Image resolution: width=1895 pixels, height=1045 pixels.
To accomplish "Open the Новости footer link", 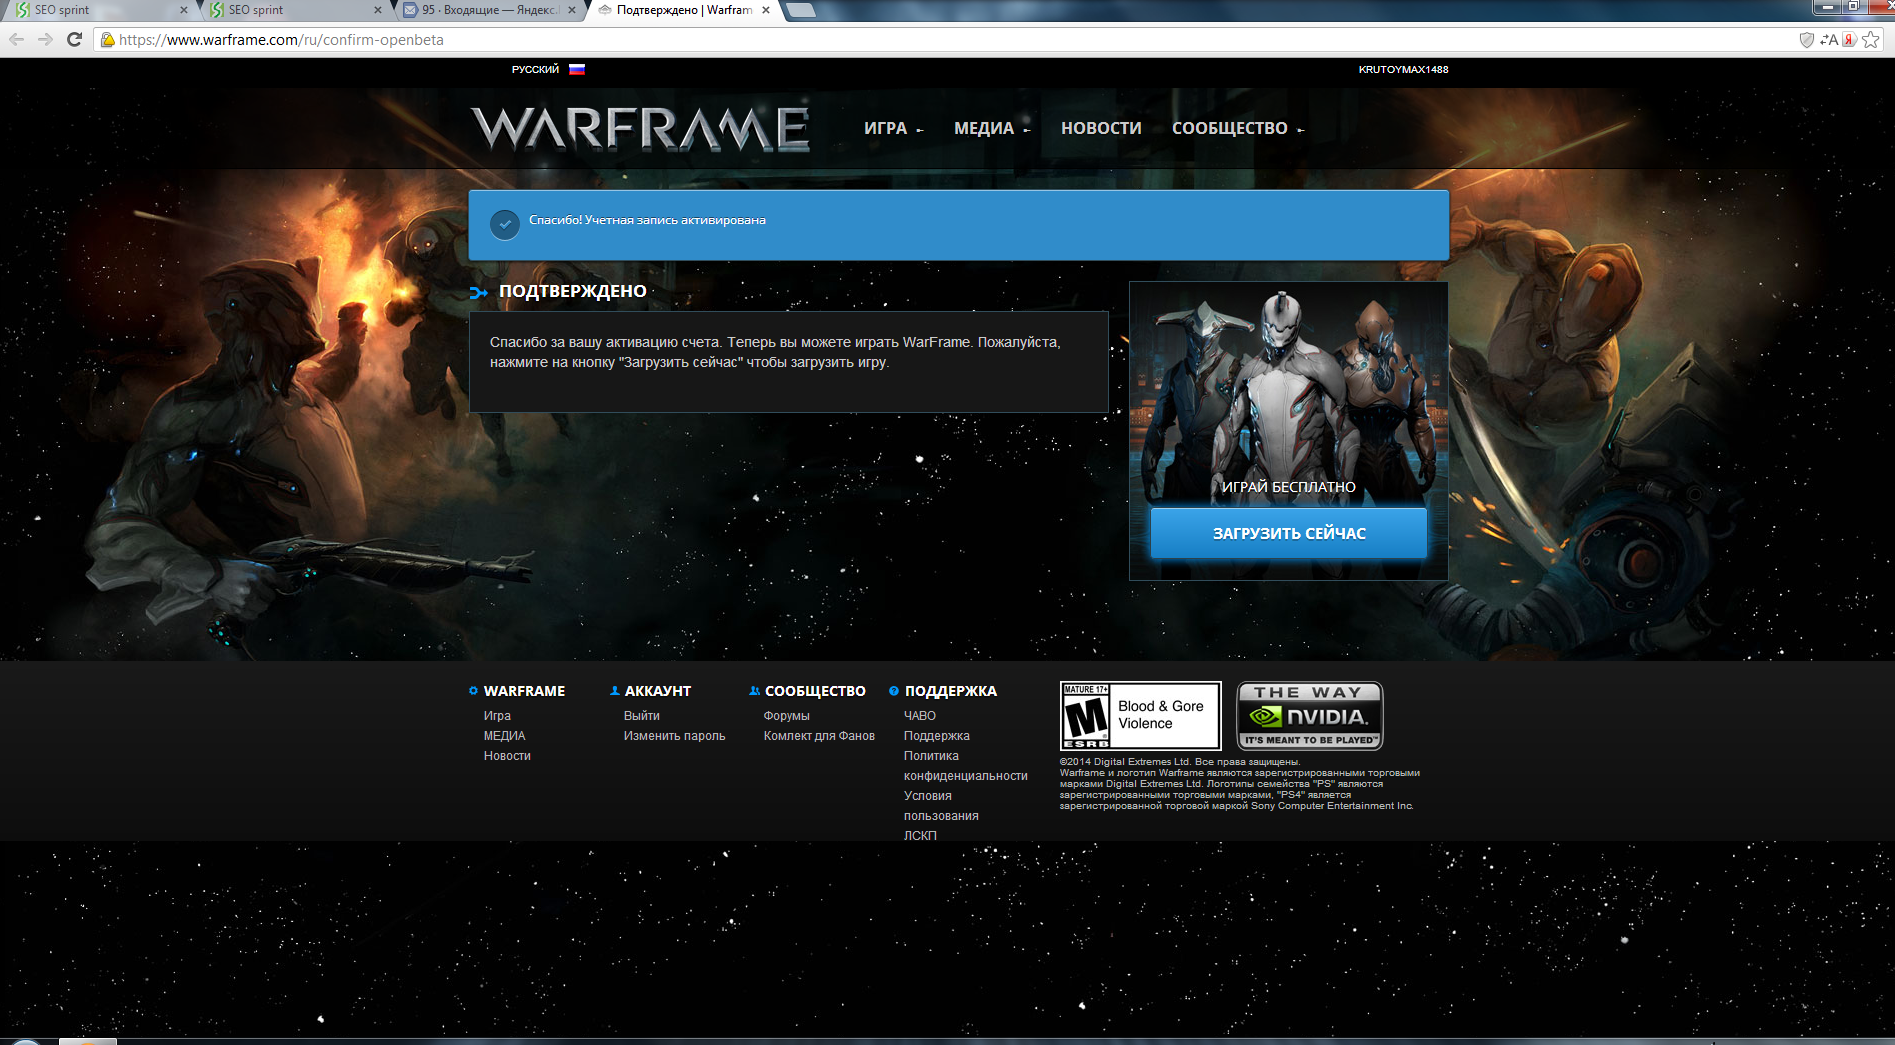I will [507, 756].
